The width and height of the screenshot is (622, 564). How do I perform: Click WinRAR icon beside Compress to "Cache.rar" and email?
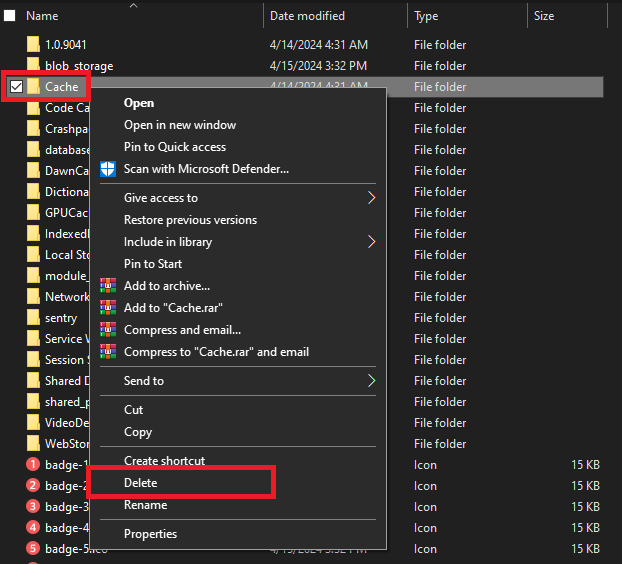coord(108,351)
